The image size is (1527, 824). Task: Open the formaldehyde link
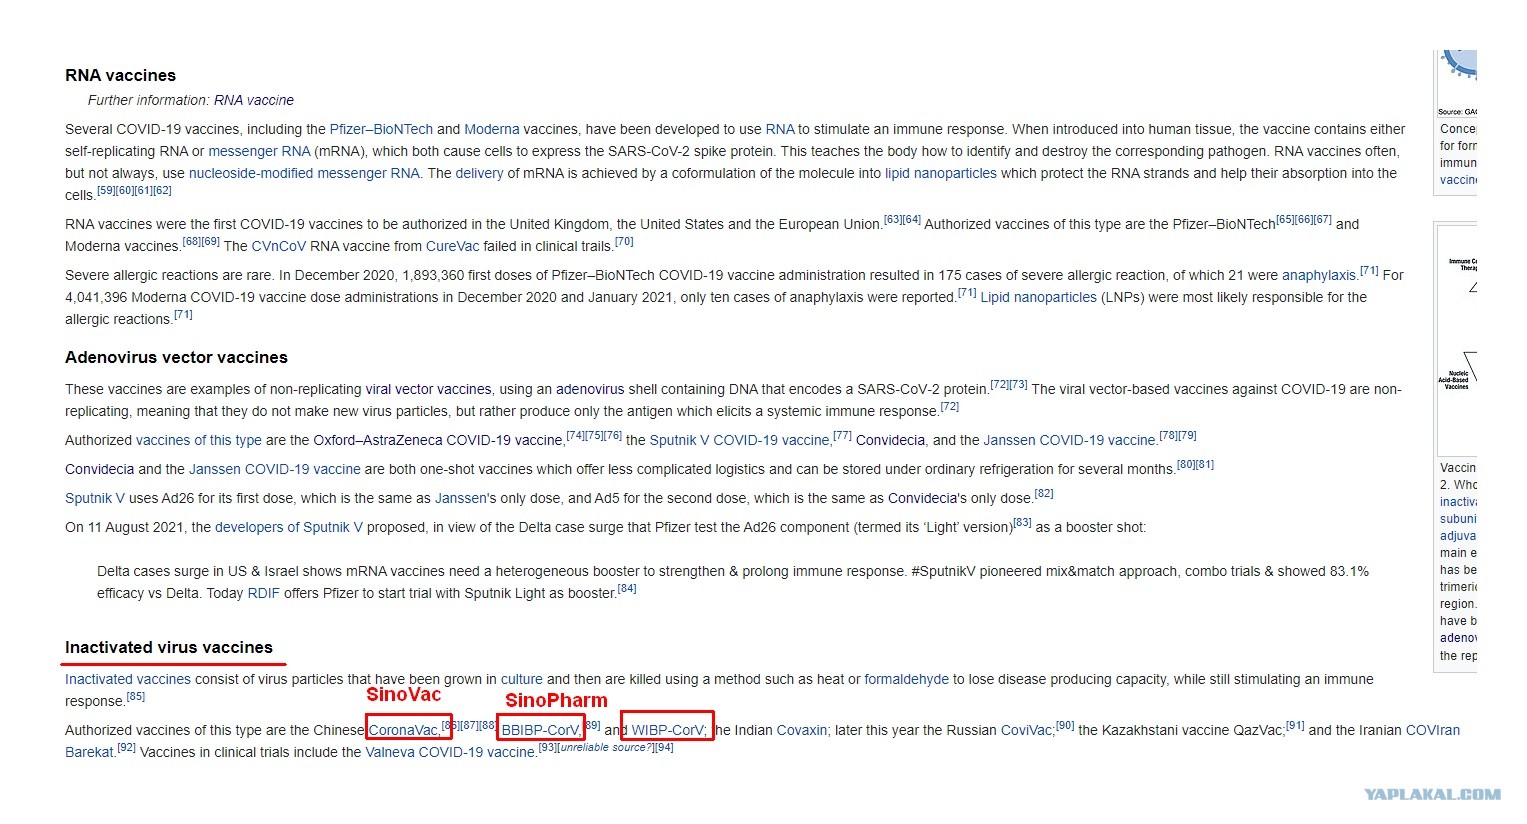[x=907, y=679]
